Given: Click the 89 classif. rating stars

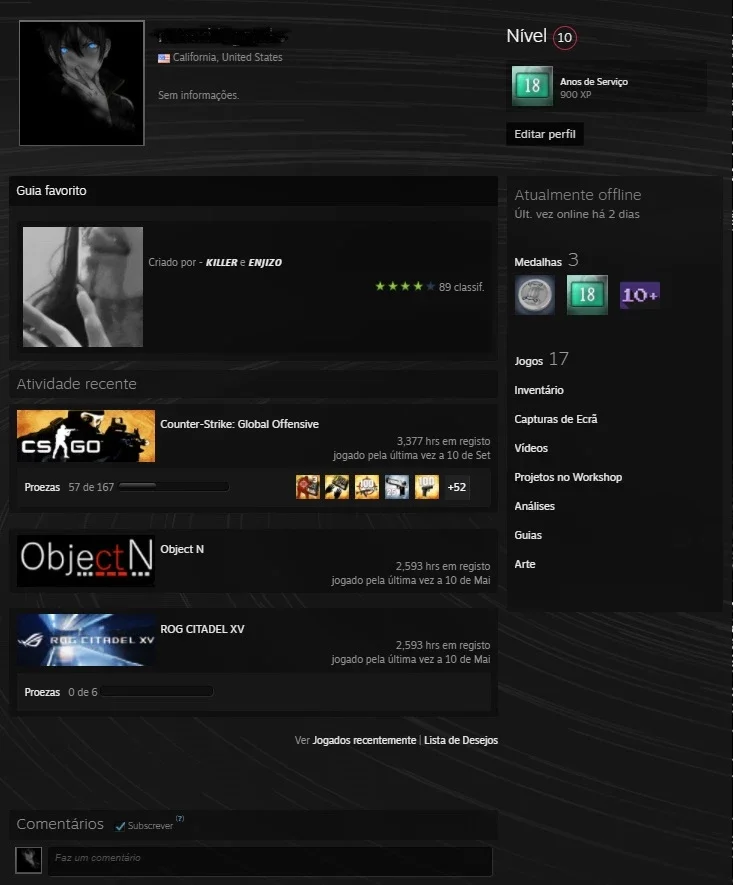Looking at the screenshot, I should tap(405, 287).
